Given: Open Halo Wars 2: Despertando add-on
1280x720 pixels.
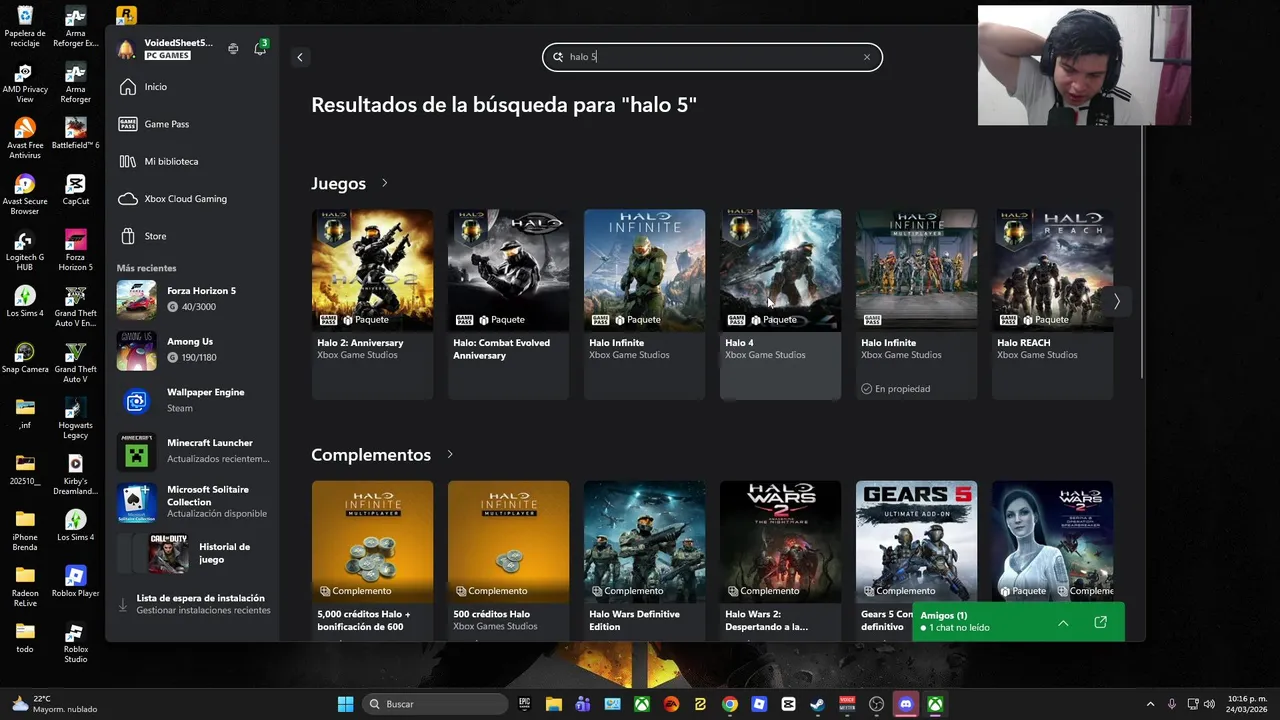Looking at the screenshot, I should (x=780, y=560).
